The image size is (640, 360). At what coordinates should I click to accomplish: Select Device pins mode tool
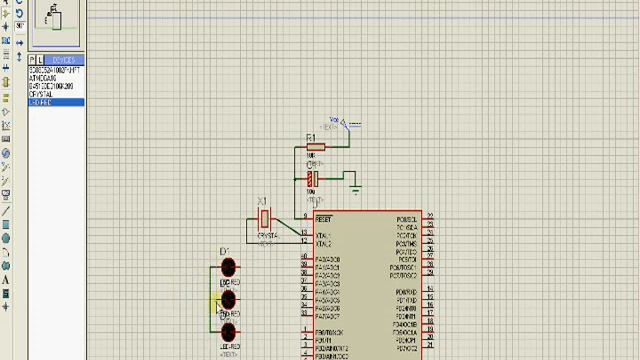tap(6, 112)
